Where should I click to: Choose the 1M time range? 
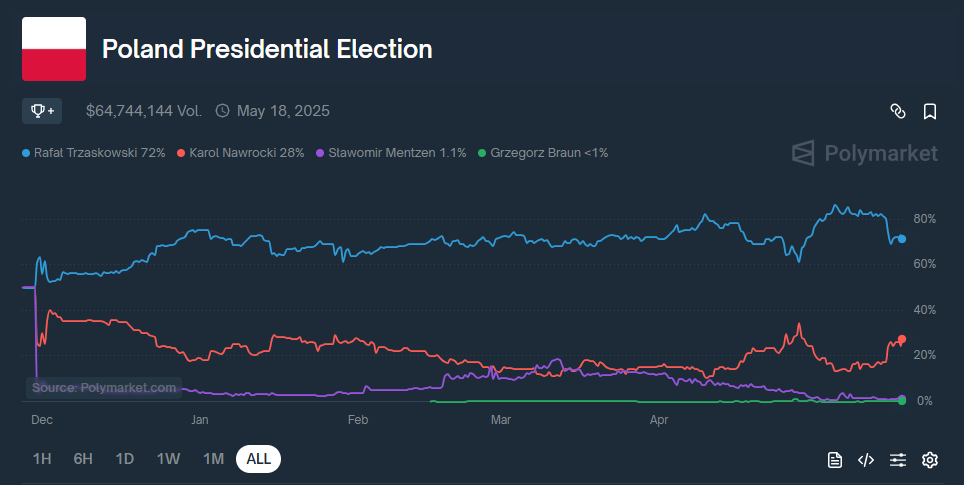213,459
